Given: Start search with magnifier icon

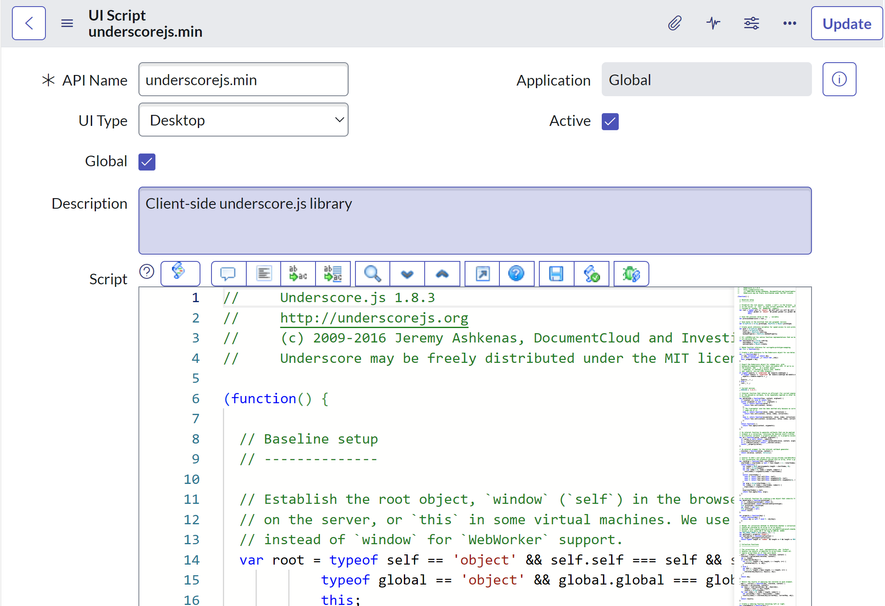Looking at the screenshot, I should click(373, 274).
